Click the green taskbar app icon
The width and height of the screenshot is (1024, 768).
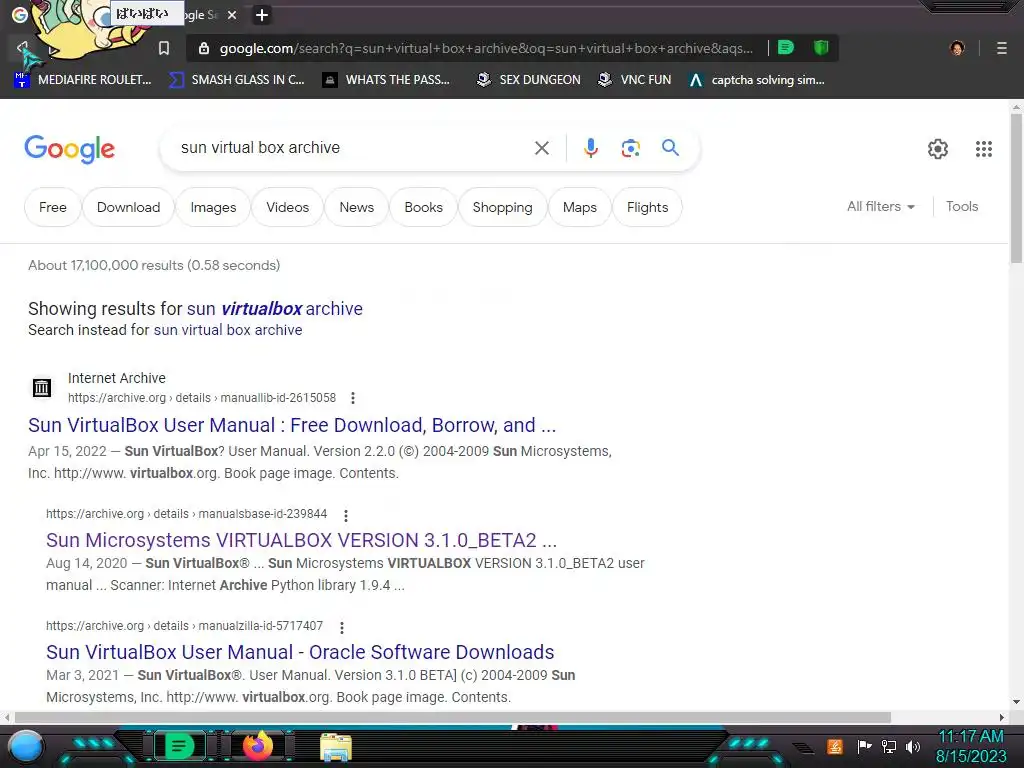pos(179,746)
